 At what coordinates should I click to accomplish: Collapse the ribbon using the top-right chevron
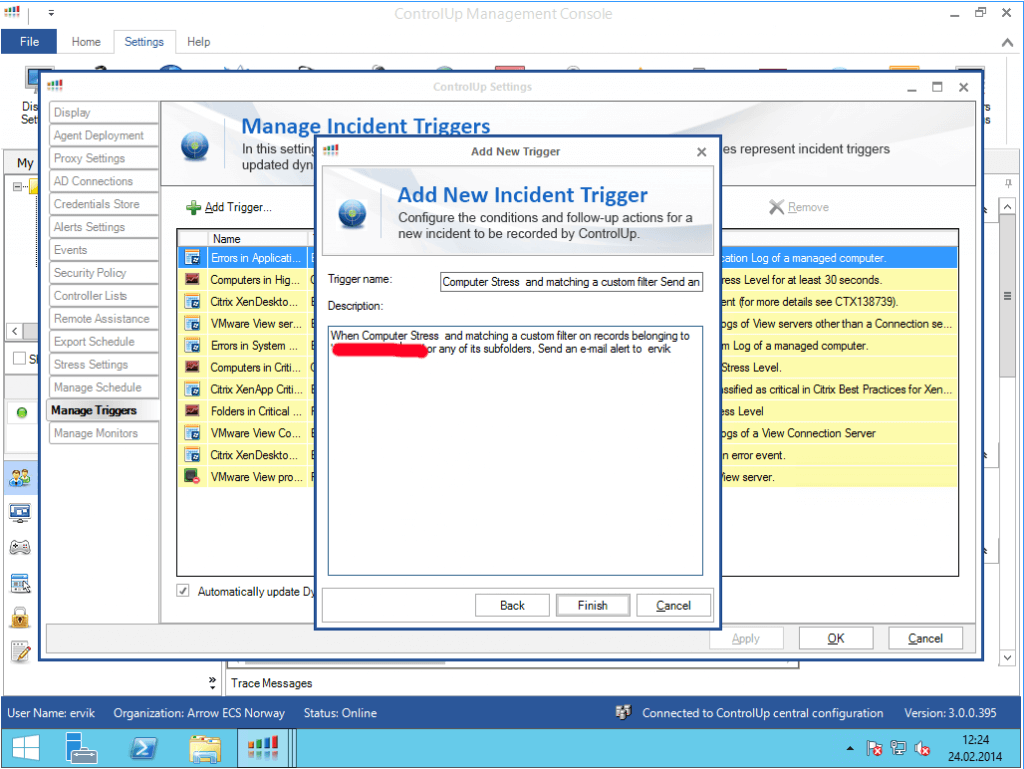click(x=1007, y=42)
